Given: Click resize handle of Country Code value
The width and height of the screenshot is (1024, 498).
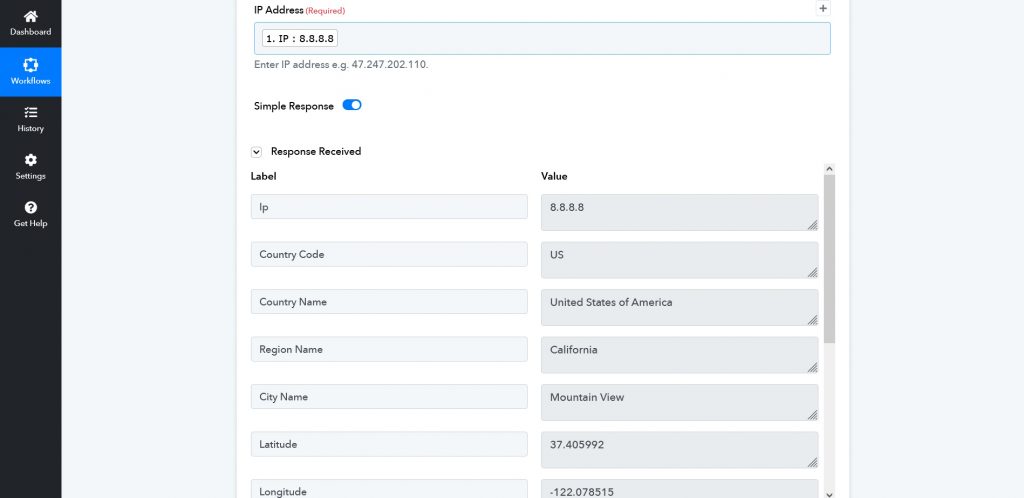Looking at the screenshot, I should [x=812, y=272].
